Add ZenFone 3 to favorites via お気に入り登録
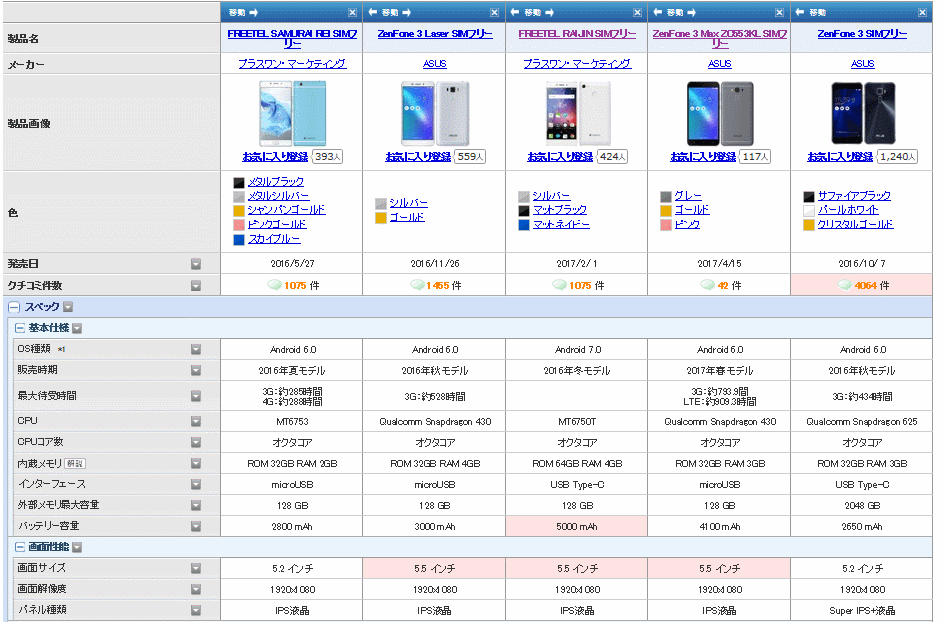946x622 pixels. 840,157
